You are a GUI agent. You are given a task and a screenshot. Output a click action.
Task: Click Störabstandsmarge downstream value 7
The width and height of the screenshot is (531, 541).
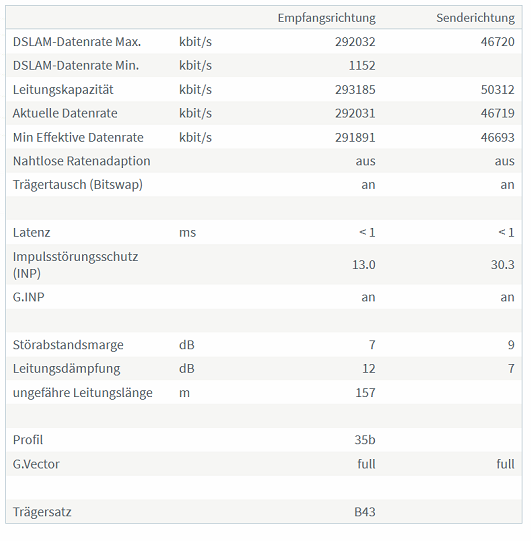click(372, 345)
